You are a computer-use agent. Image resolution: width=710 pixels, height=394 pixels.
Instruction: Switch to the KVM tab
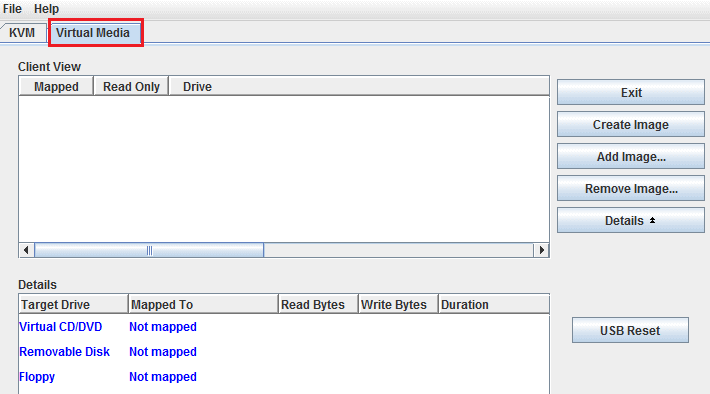point(22,33)
